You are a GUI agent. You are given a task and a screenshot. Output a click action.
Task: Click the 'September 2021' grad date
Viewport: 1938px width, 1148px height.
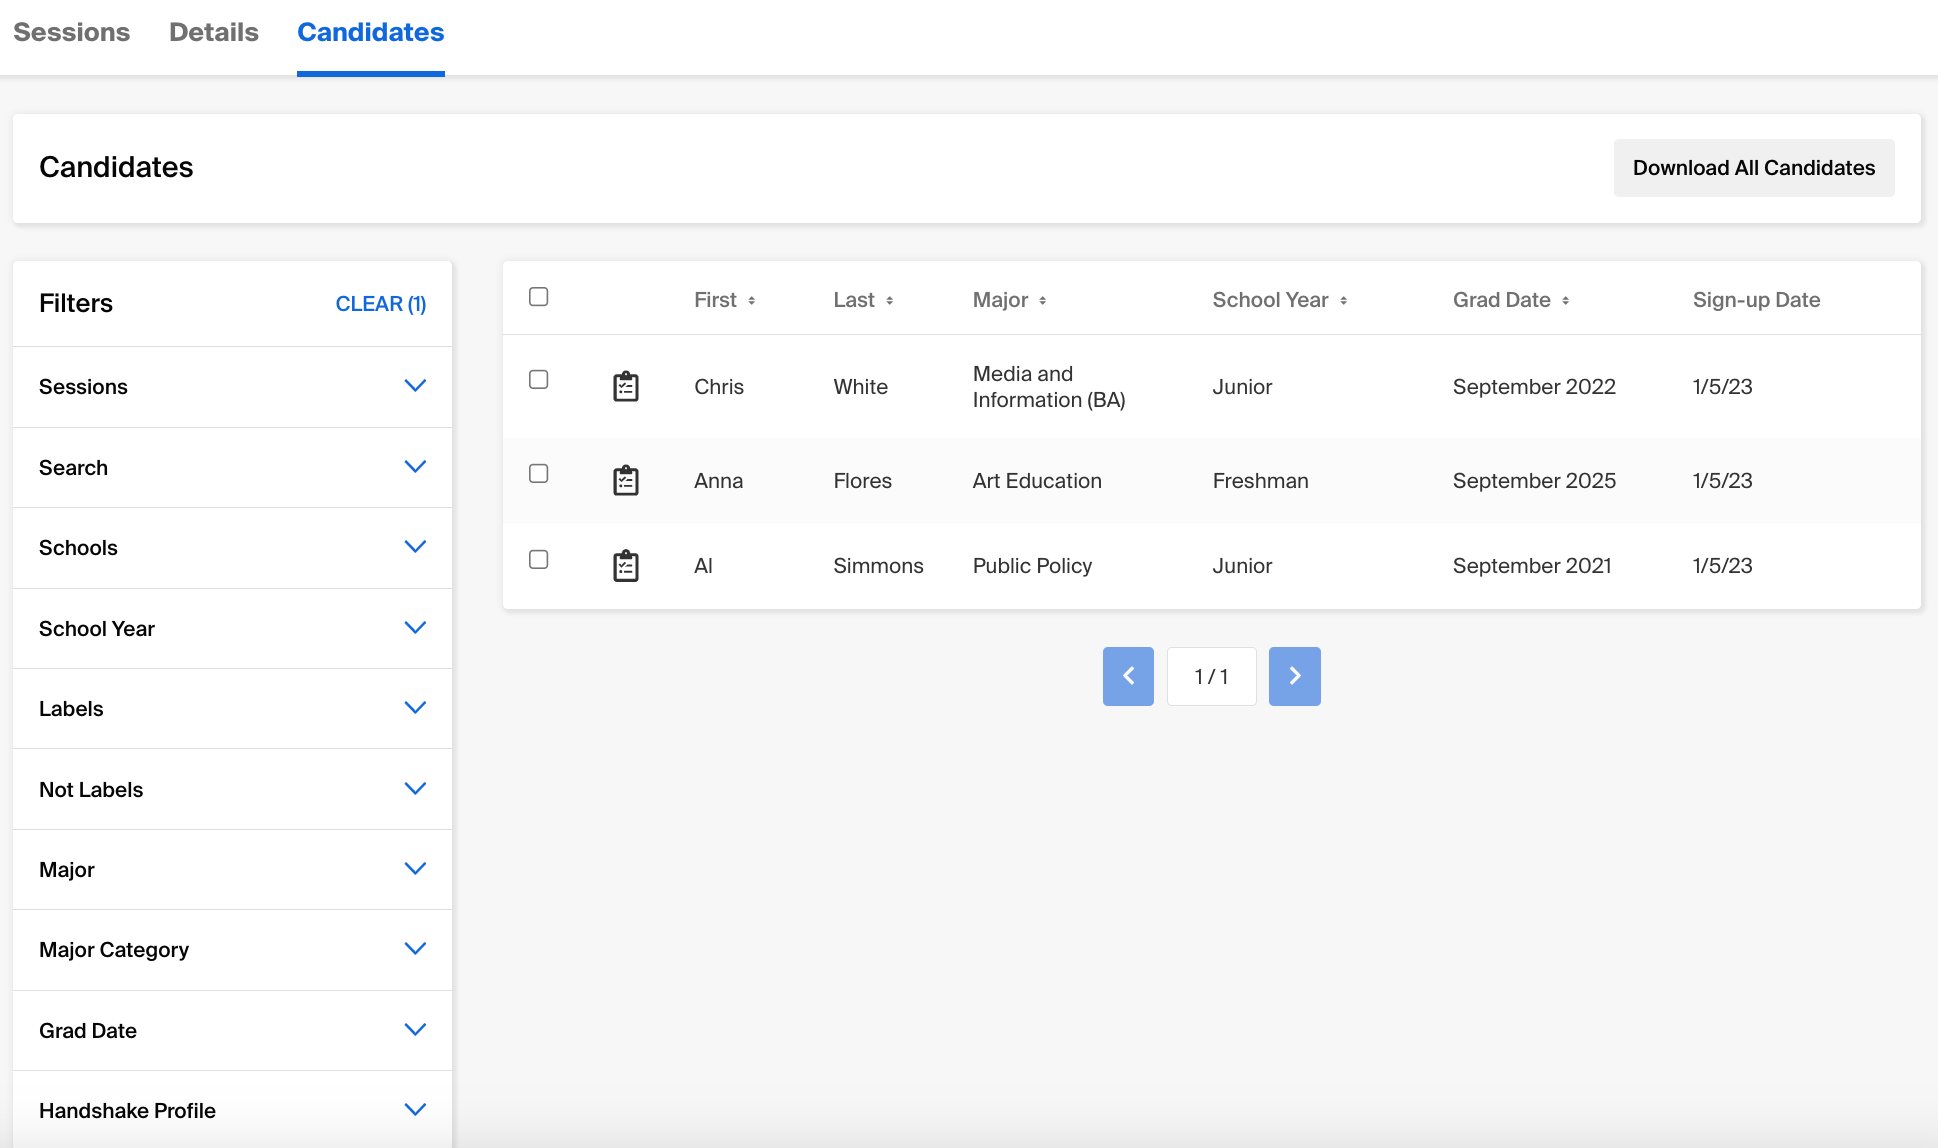pos(1532,566)
